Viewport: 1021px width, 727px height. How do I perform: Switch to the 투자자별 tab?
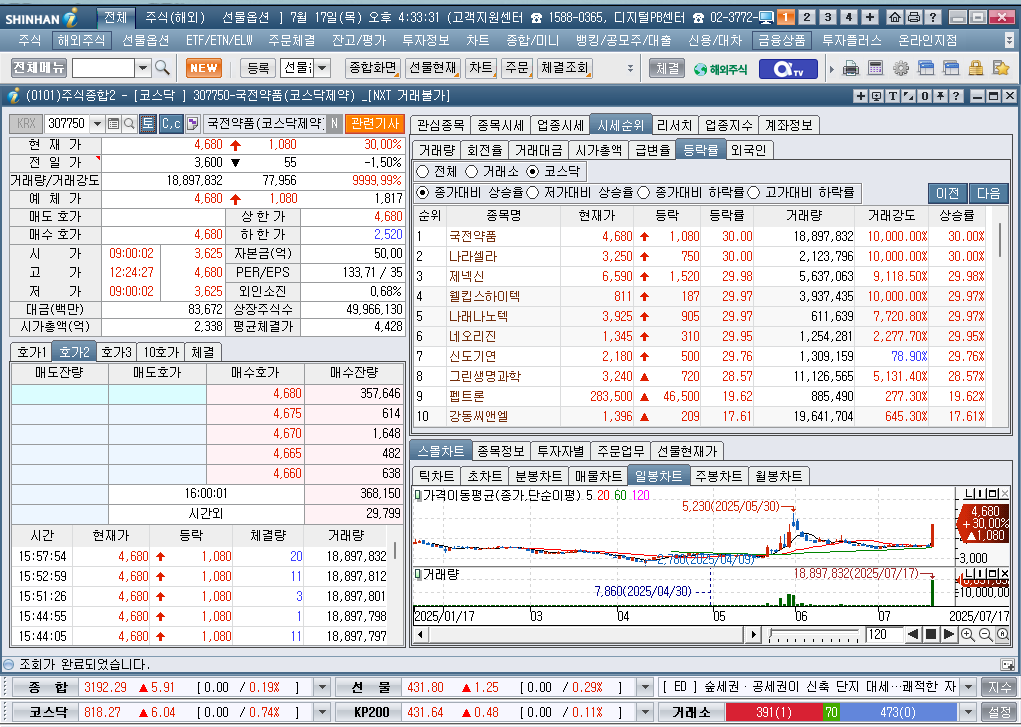[561, 451]
